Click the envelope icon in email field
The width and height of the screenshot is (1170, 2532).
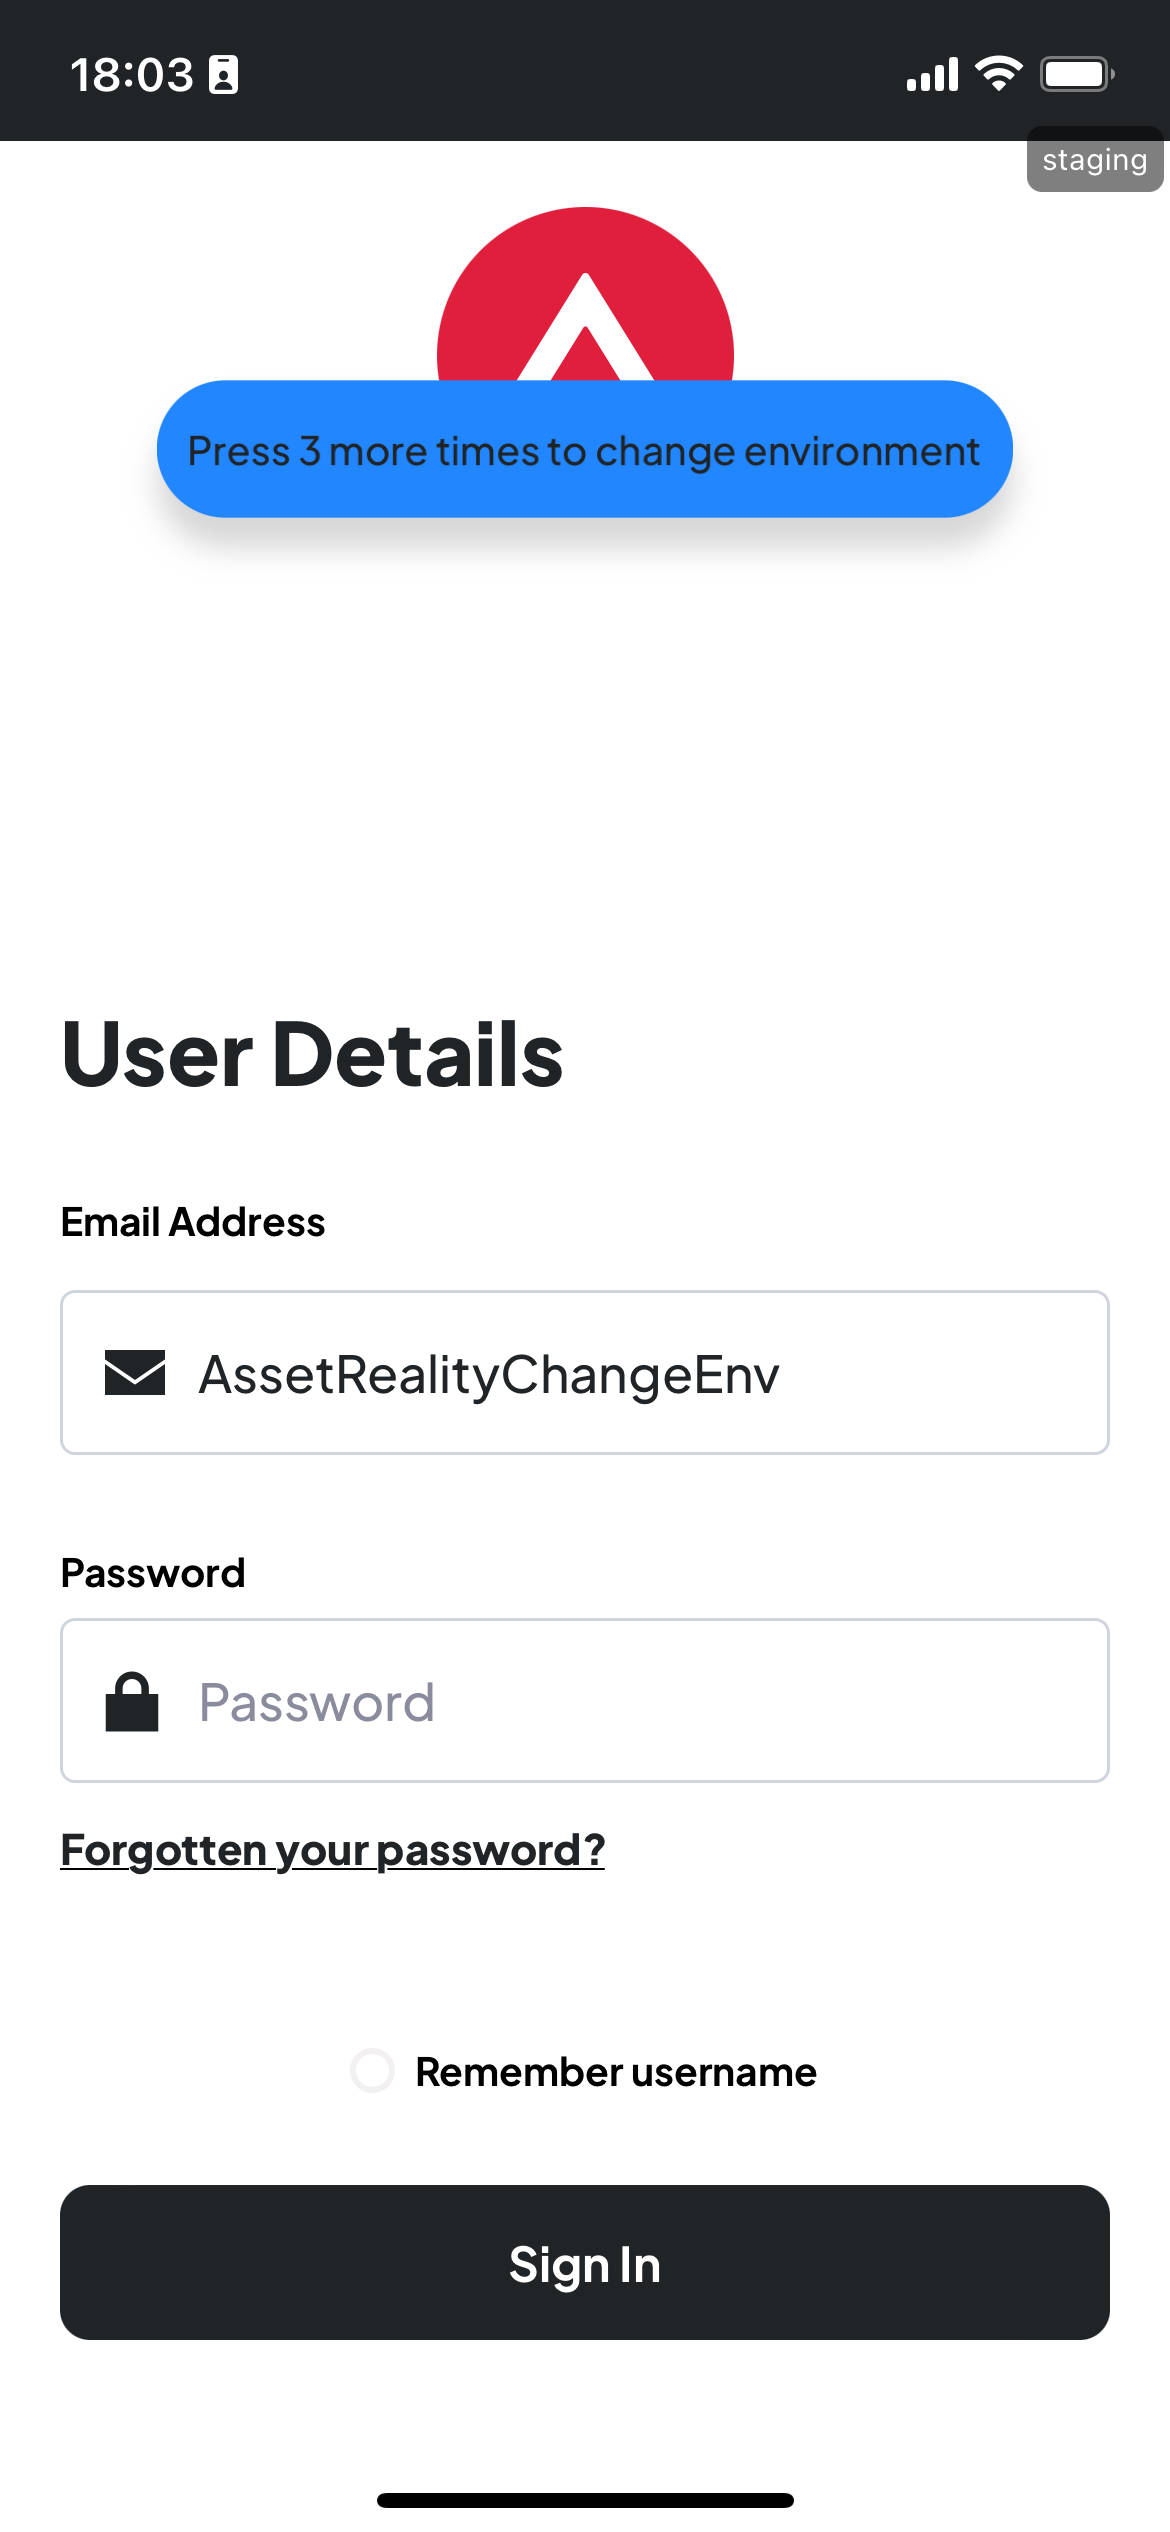(135, 1372)
